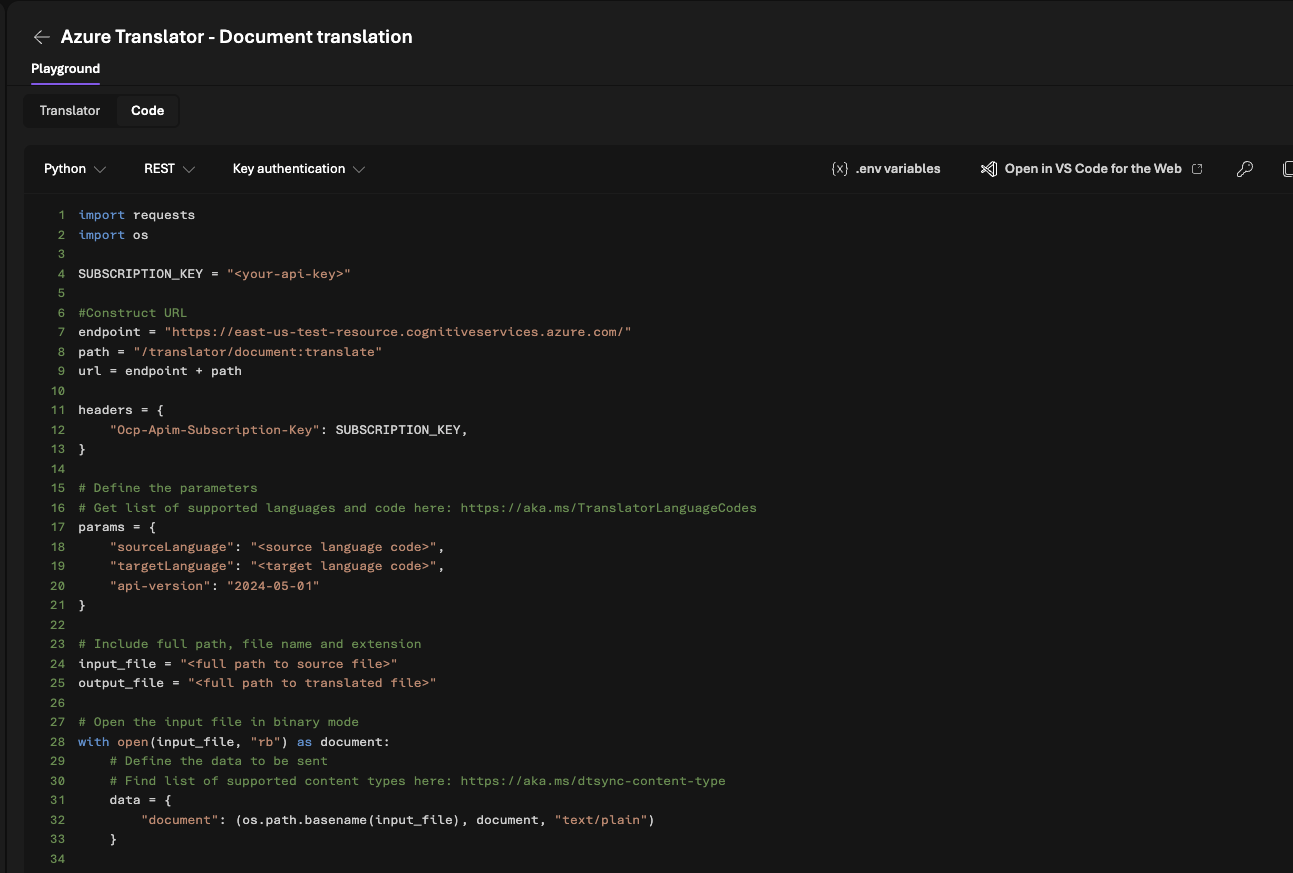Select the Code tab

(x=147, y=111)
